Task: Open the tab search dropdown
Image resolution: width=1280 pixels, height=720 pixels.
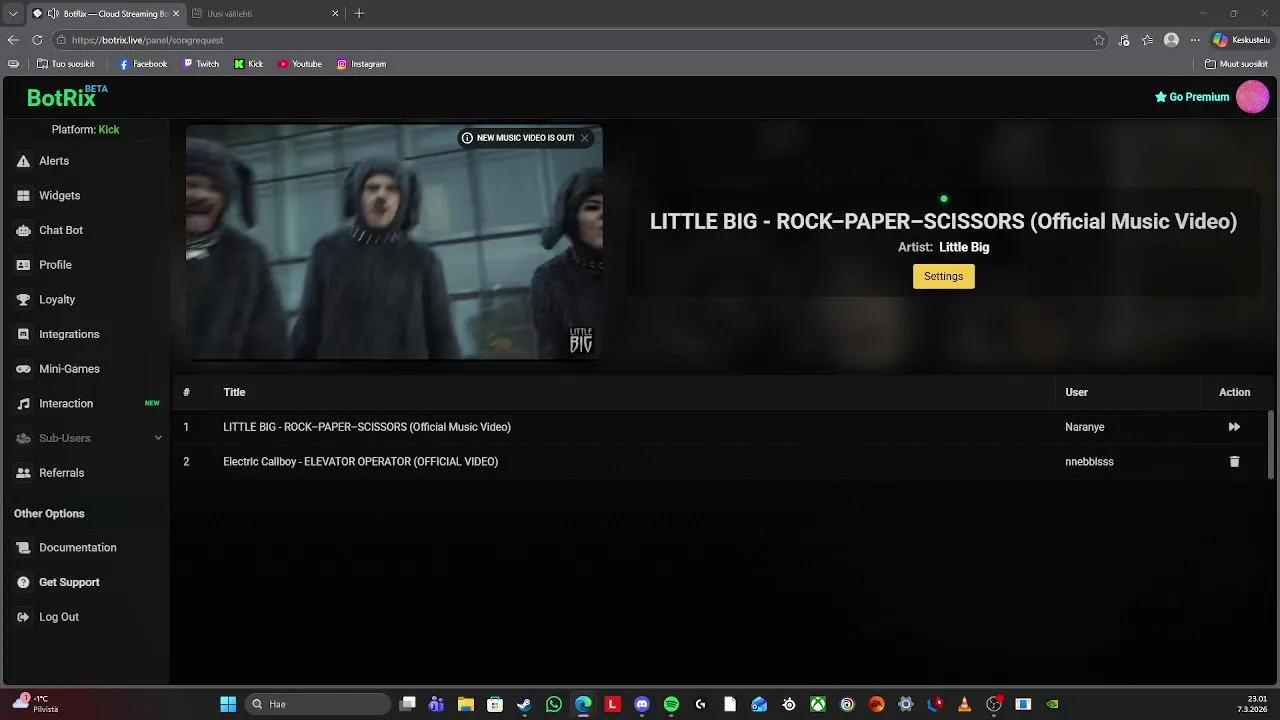Action: click(x=13, y=14)
